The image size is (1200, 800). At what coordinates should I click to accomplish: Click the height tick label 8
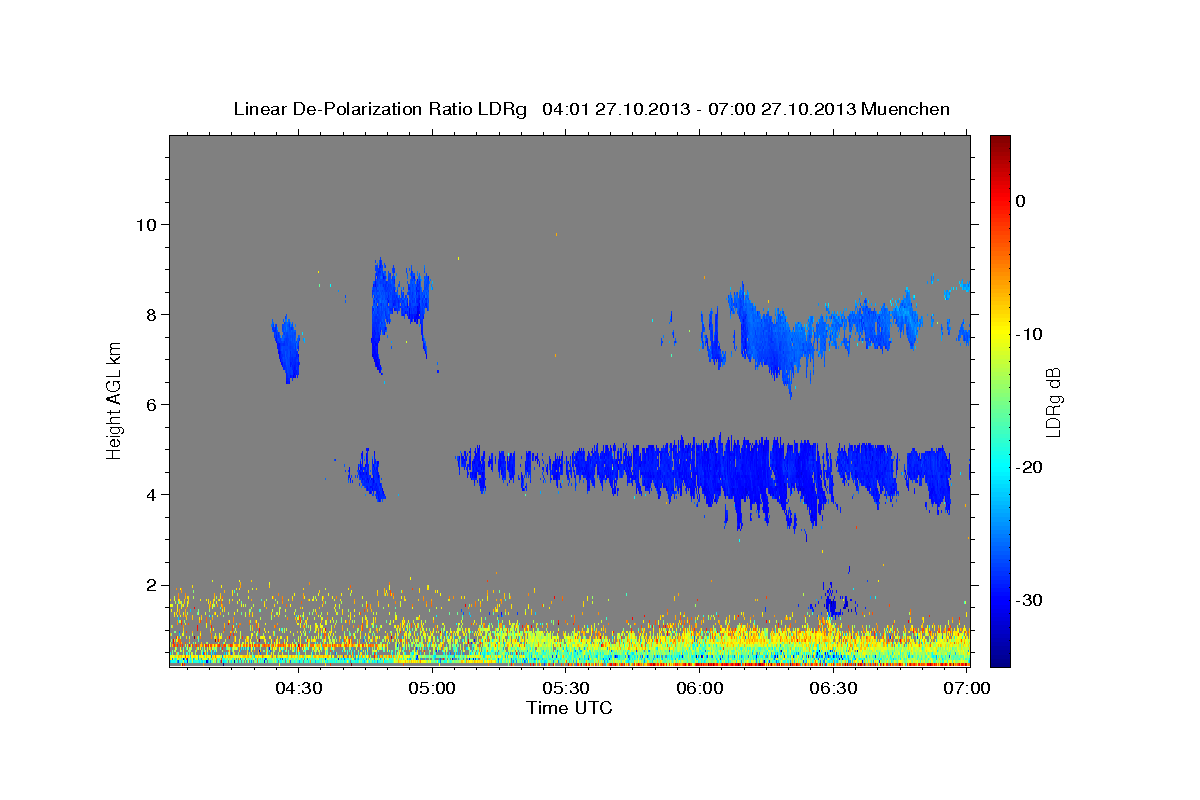click(151, 314)
